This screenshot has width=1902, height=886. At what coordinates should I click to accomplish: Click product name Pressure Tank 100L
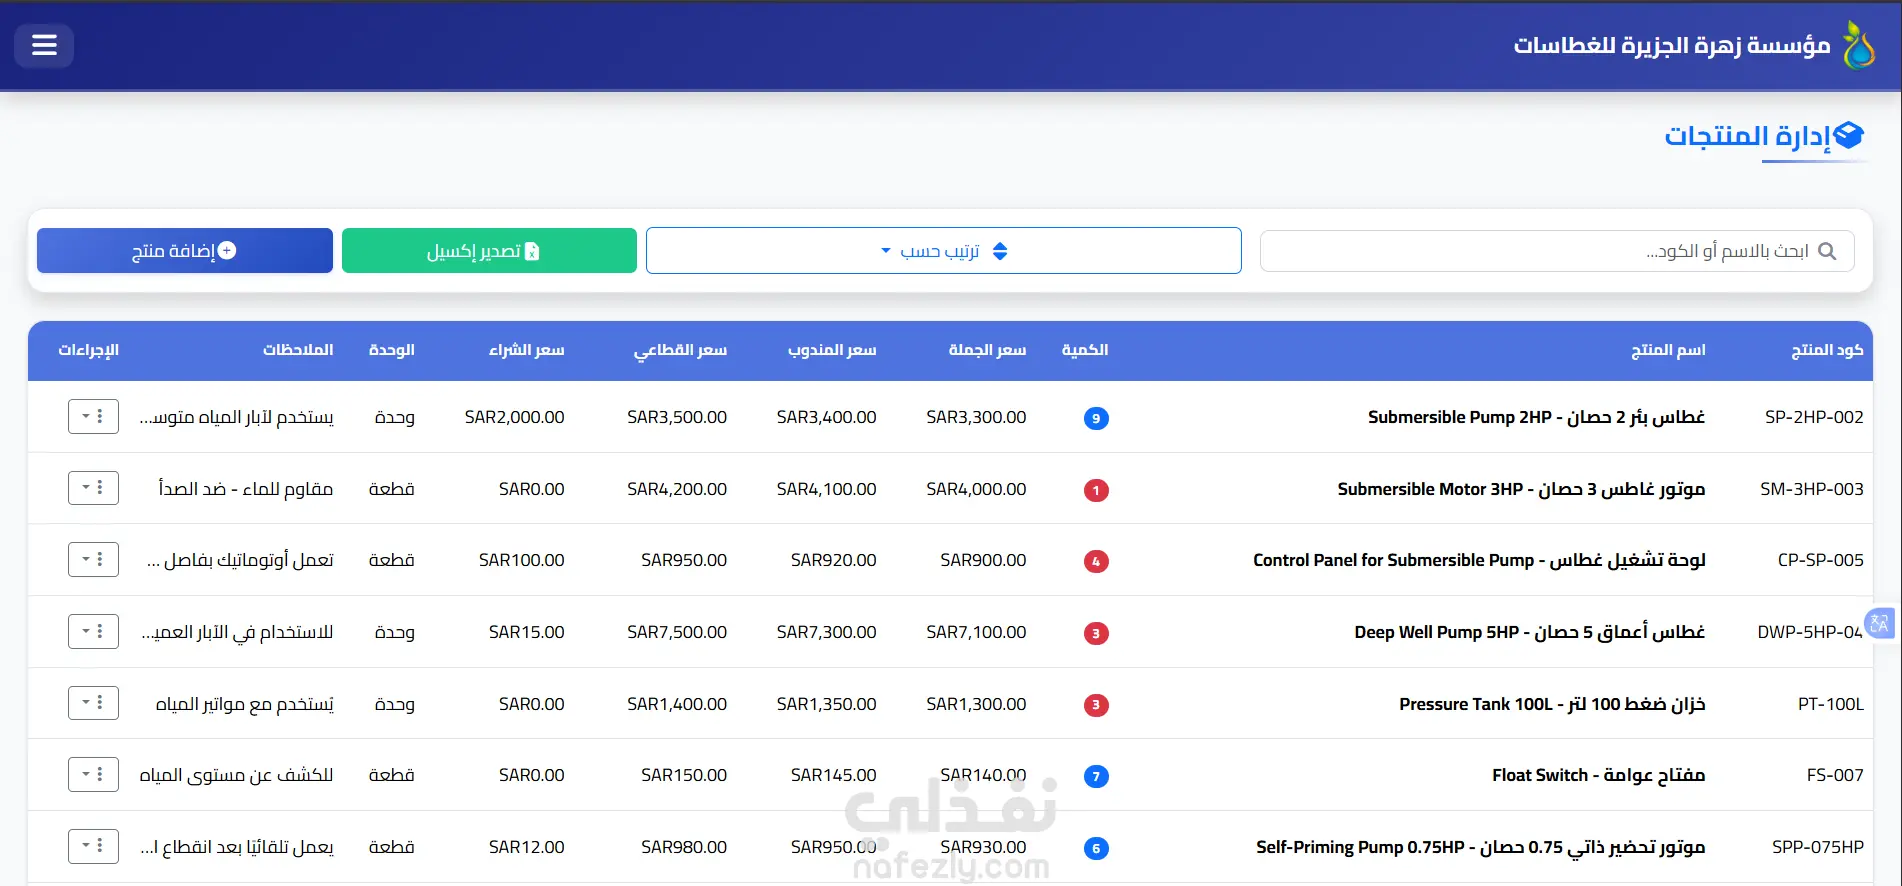[x=1552, y=704]
